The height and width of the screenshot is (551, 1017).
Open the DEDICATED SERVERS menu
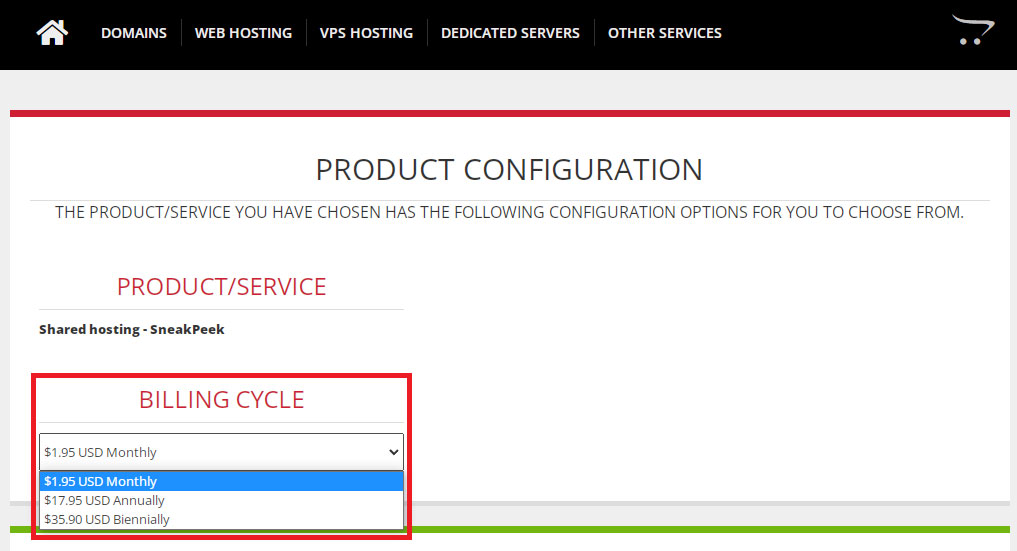pyautogui.click(x=510, y=33)
